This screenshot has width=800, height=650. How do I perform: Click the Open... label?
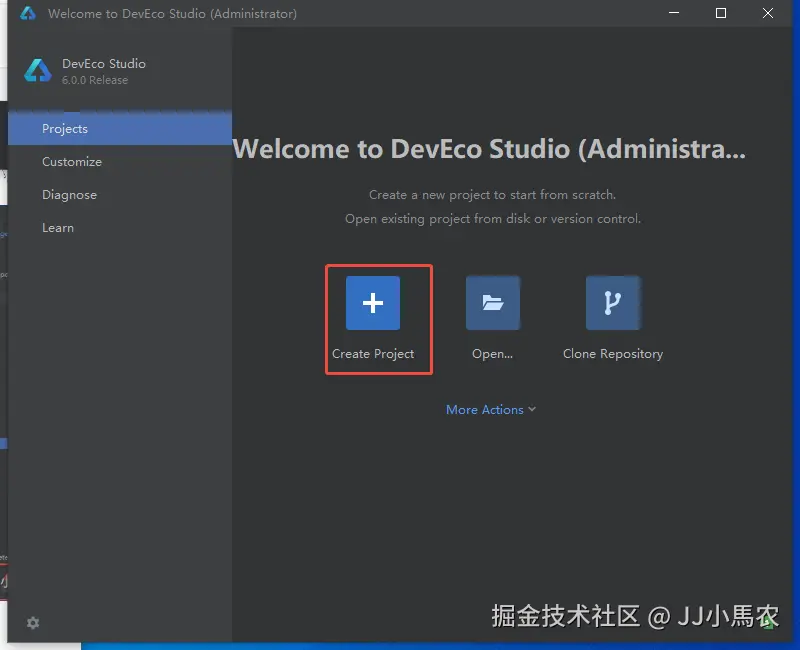point(492,354)
